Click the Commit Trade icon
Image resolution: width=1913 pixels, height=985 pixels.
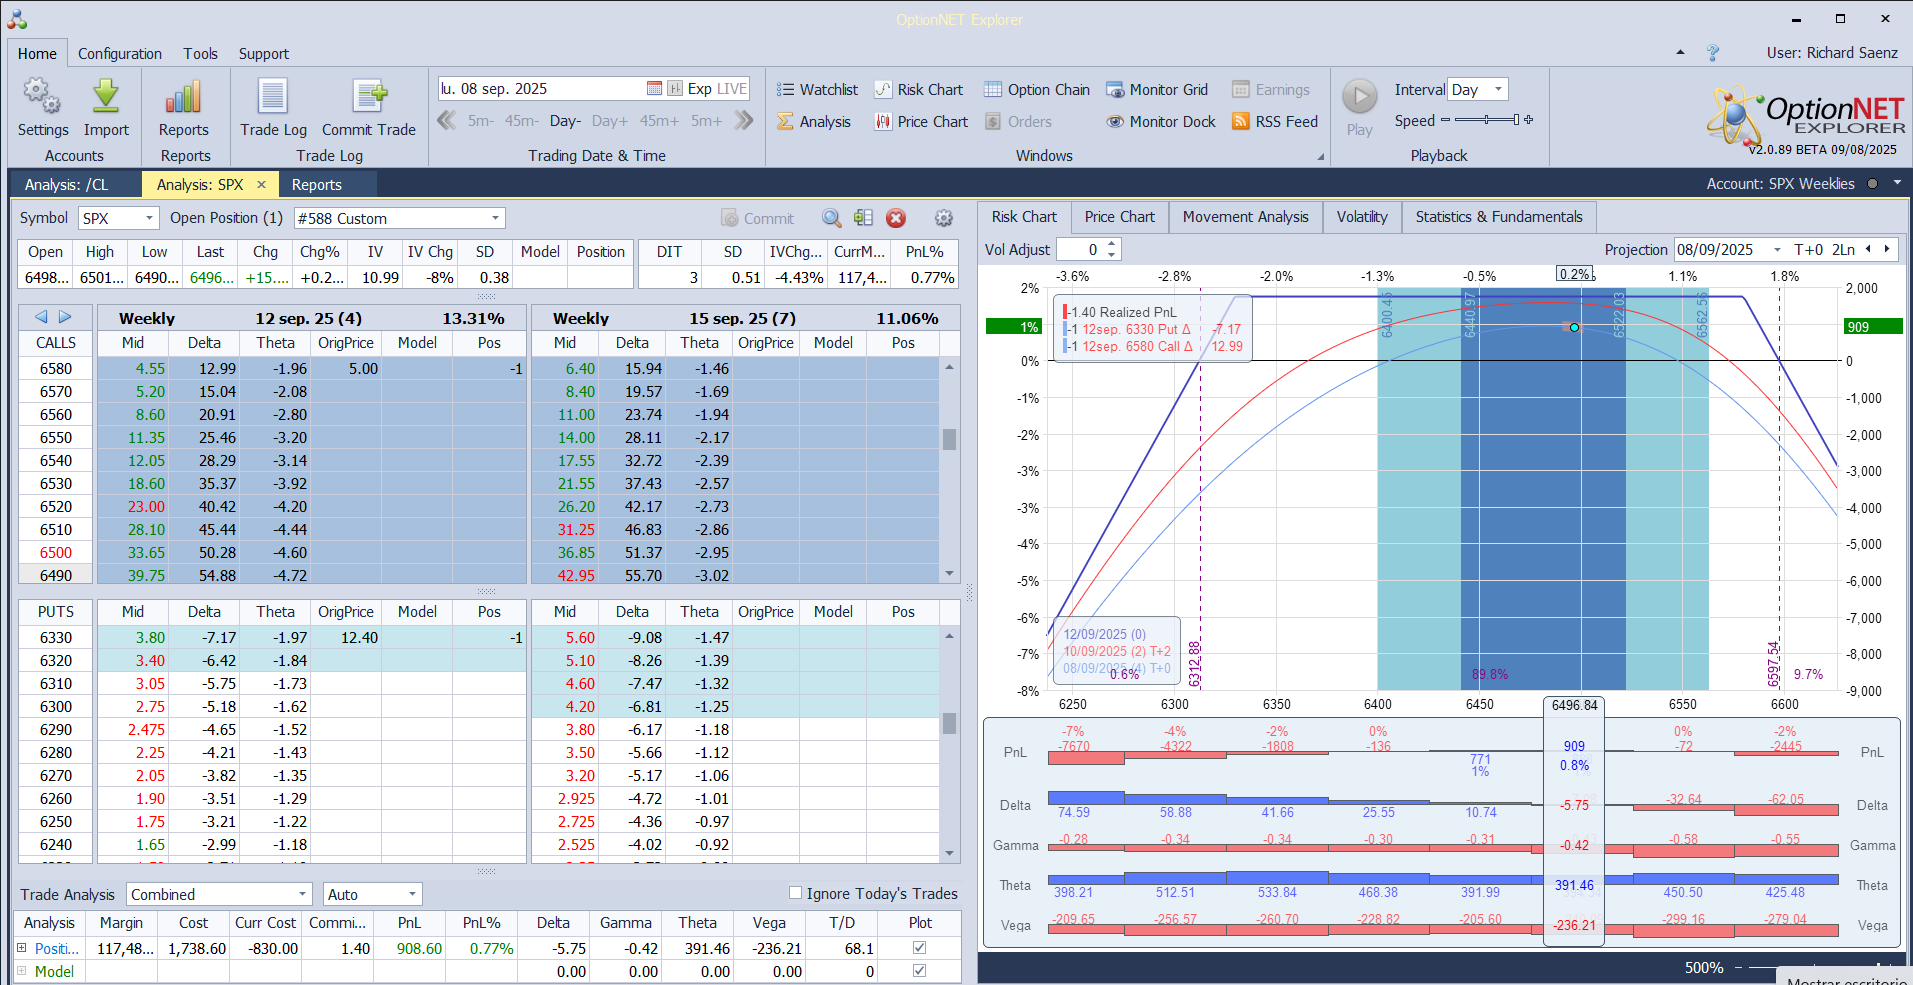[369, 97]
